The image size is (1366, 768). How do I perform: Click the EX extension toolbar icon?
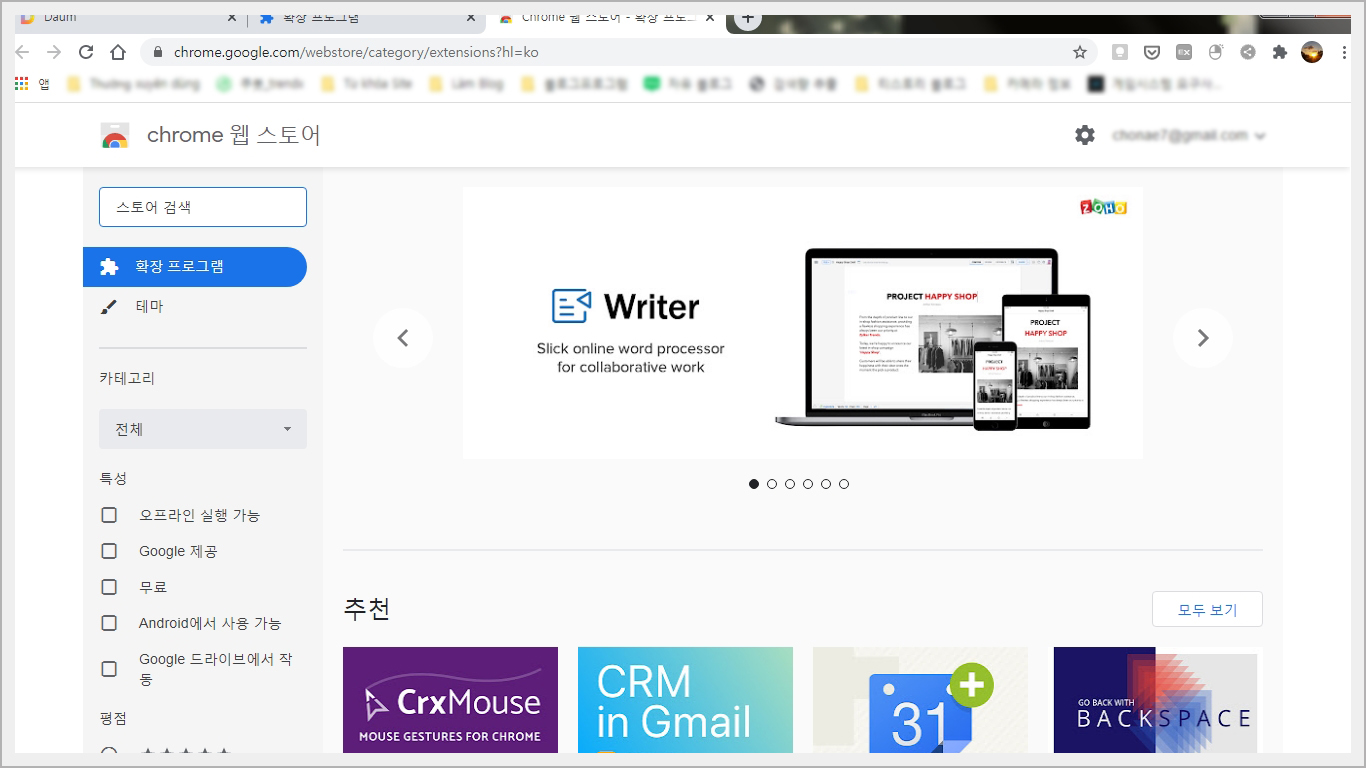pos(1184,52)
